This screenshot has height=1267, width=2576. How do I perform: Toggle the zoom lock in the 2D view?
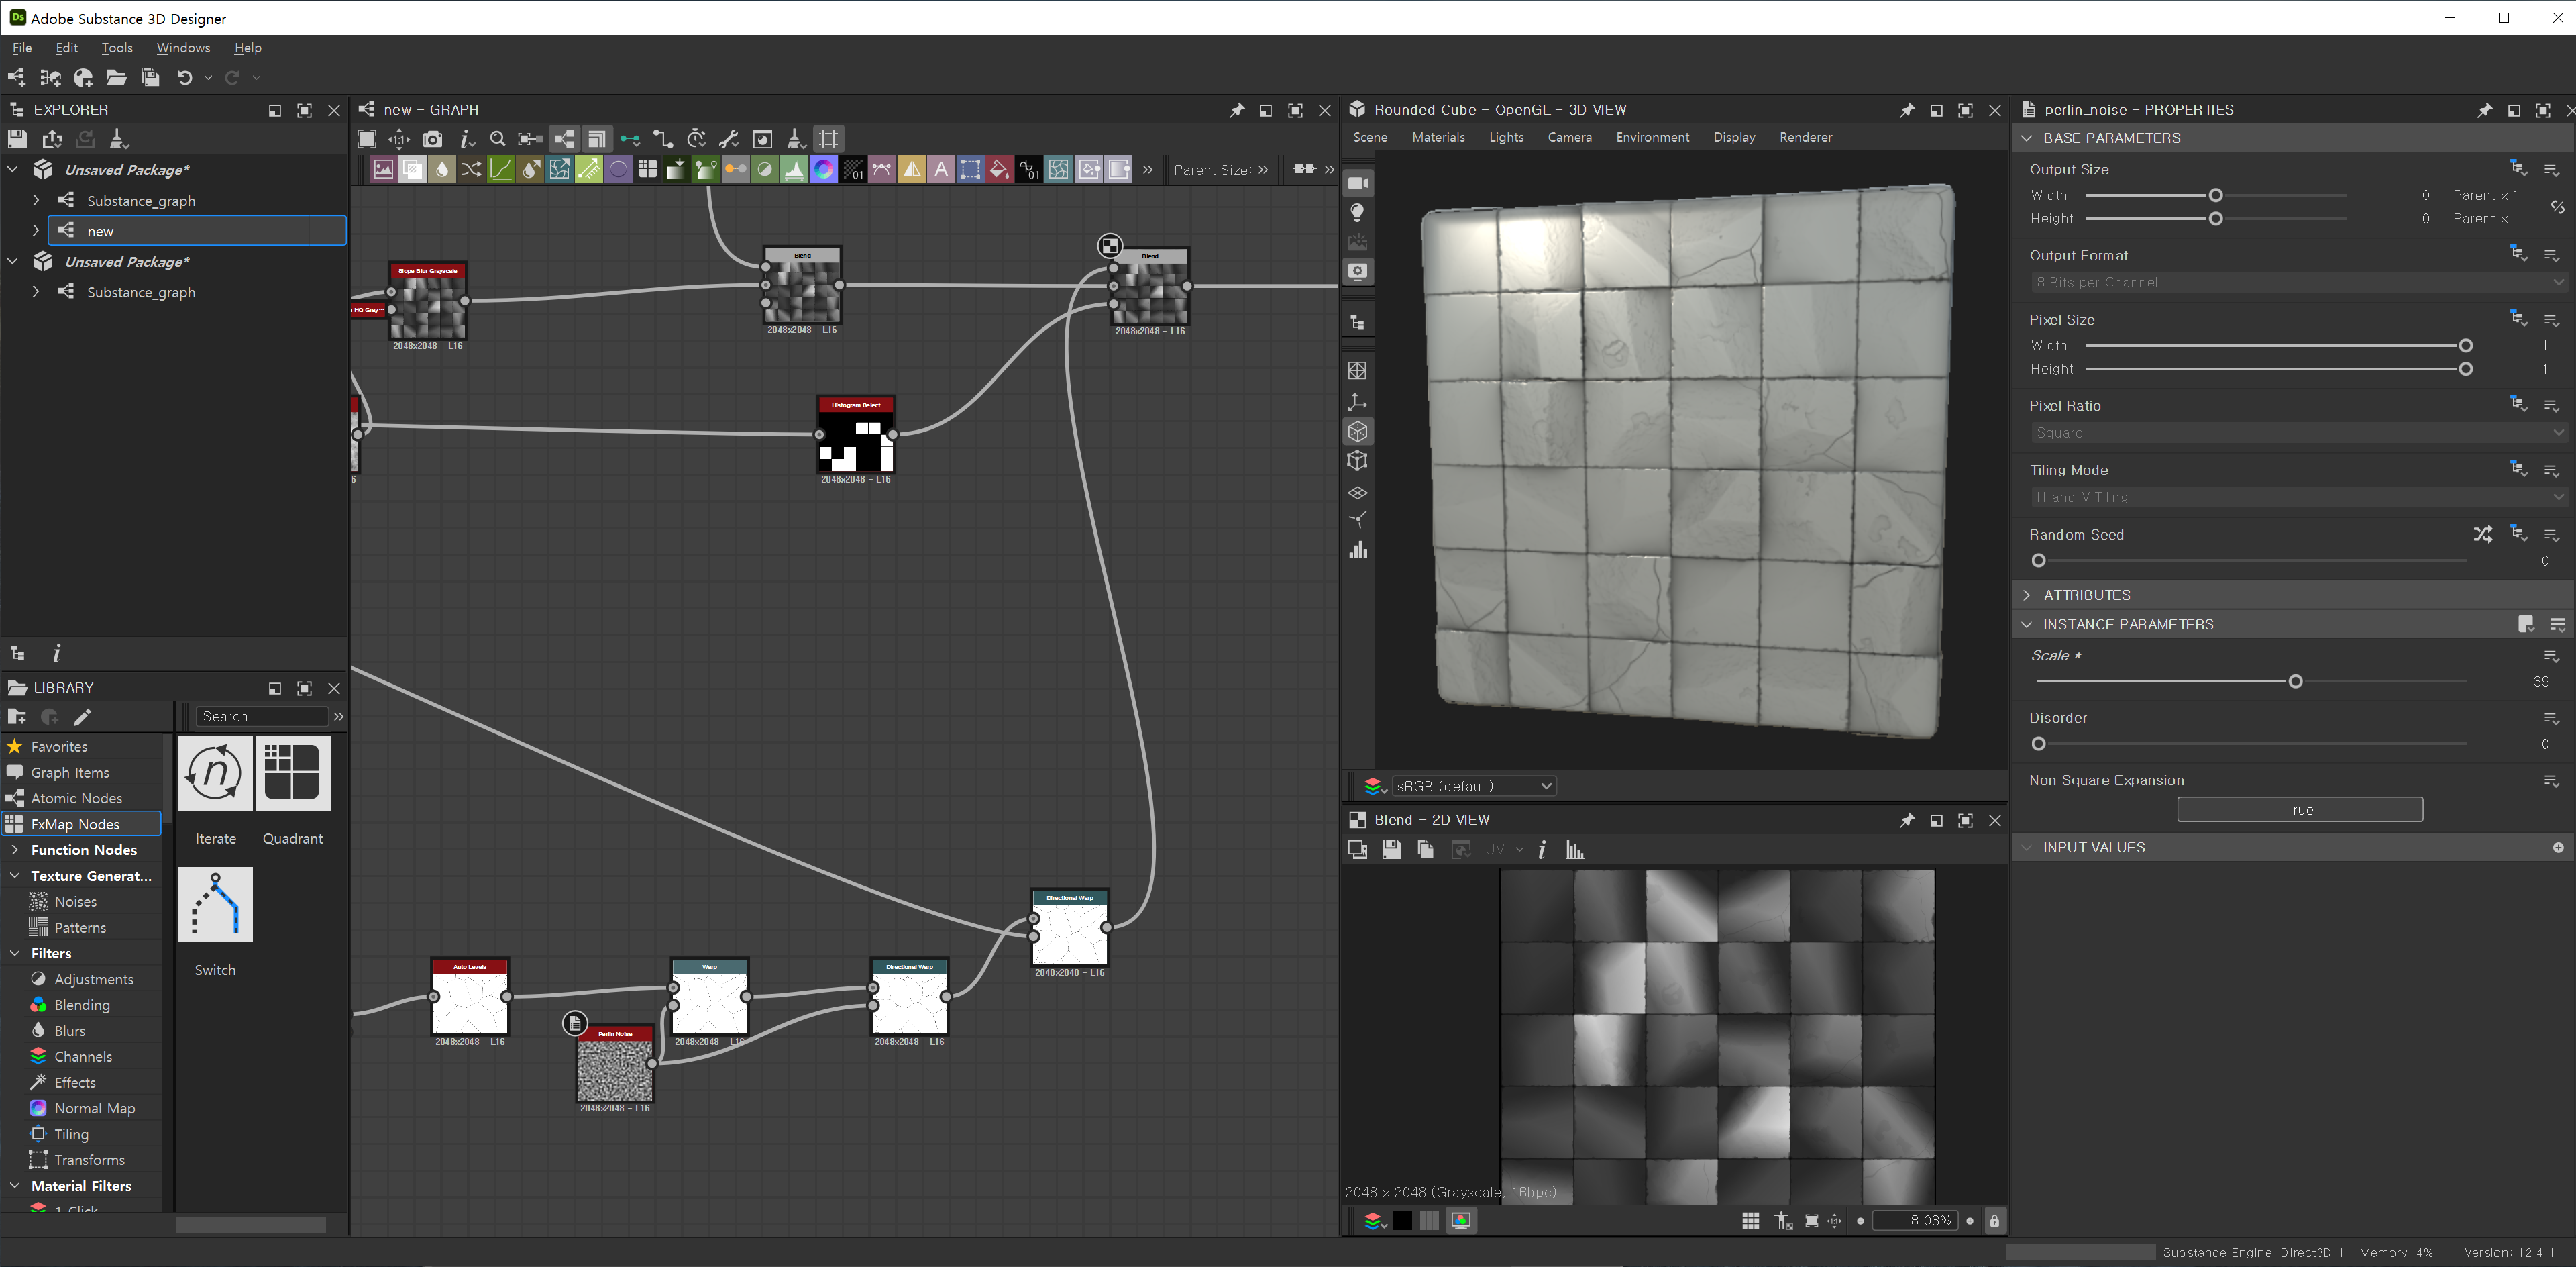[1994, 1221]
